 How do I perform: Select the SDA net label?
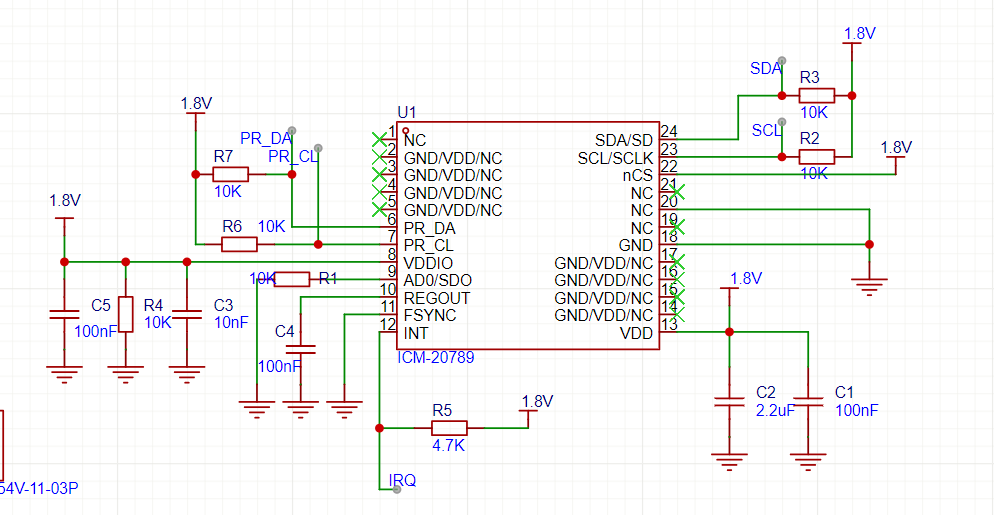coord(766,68)
